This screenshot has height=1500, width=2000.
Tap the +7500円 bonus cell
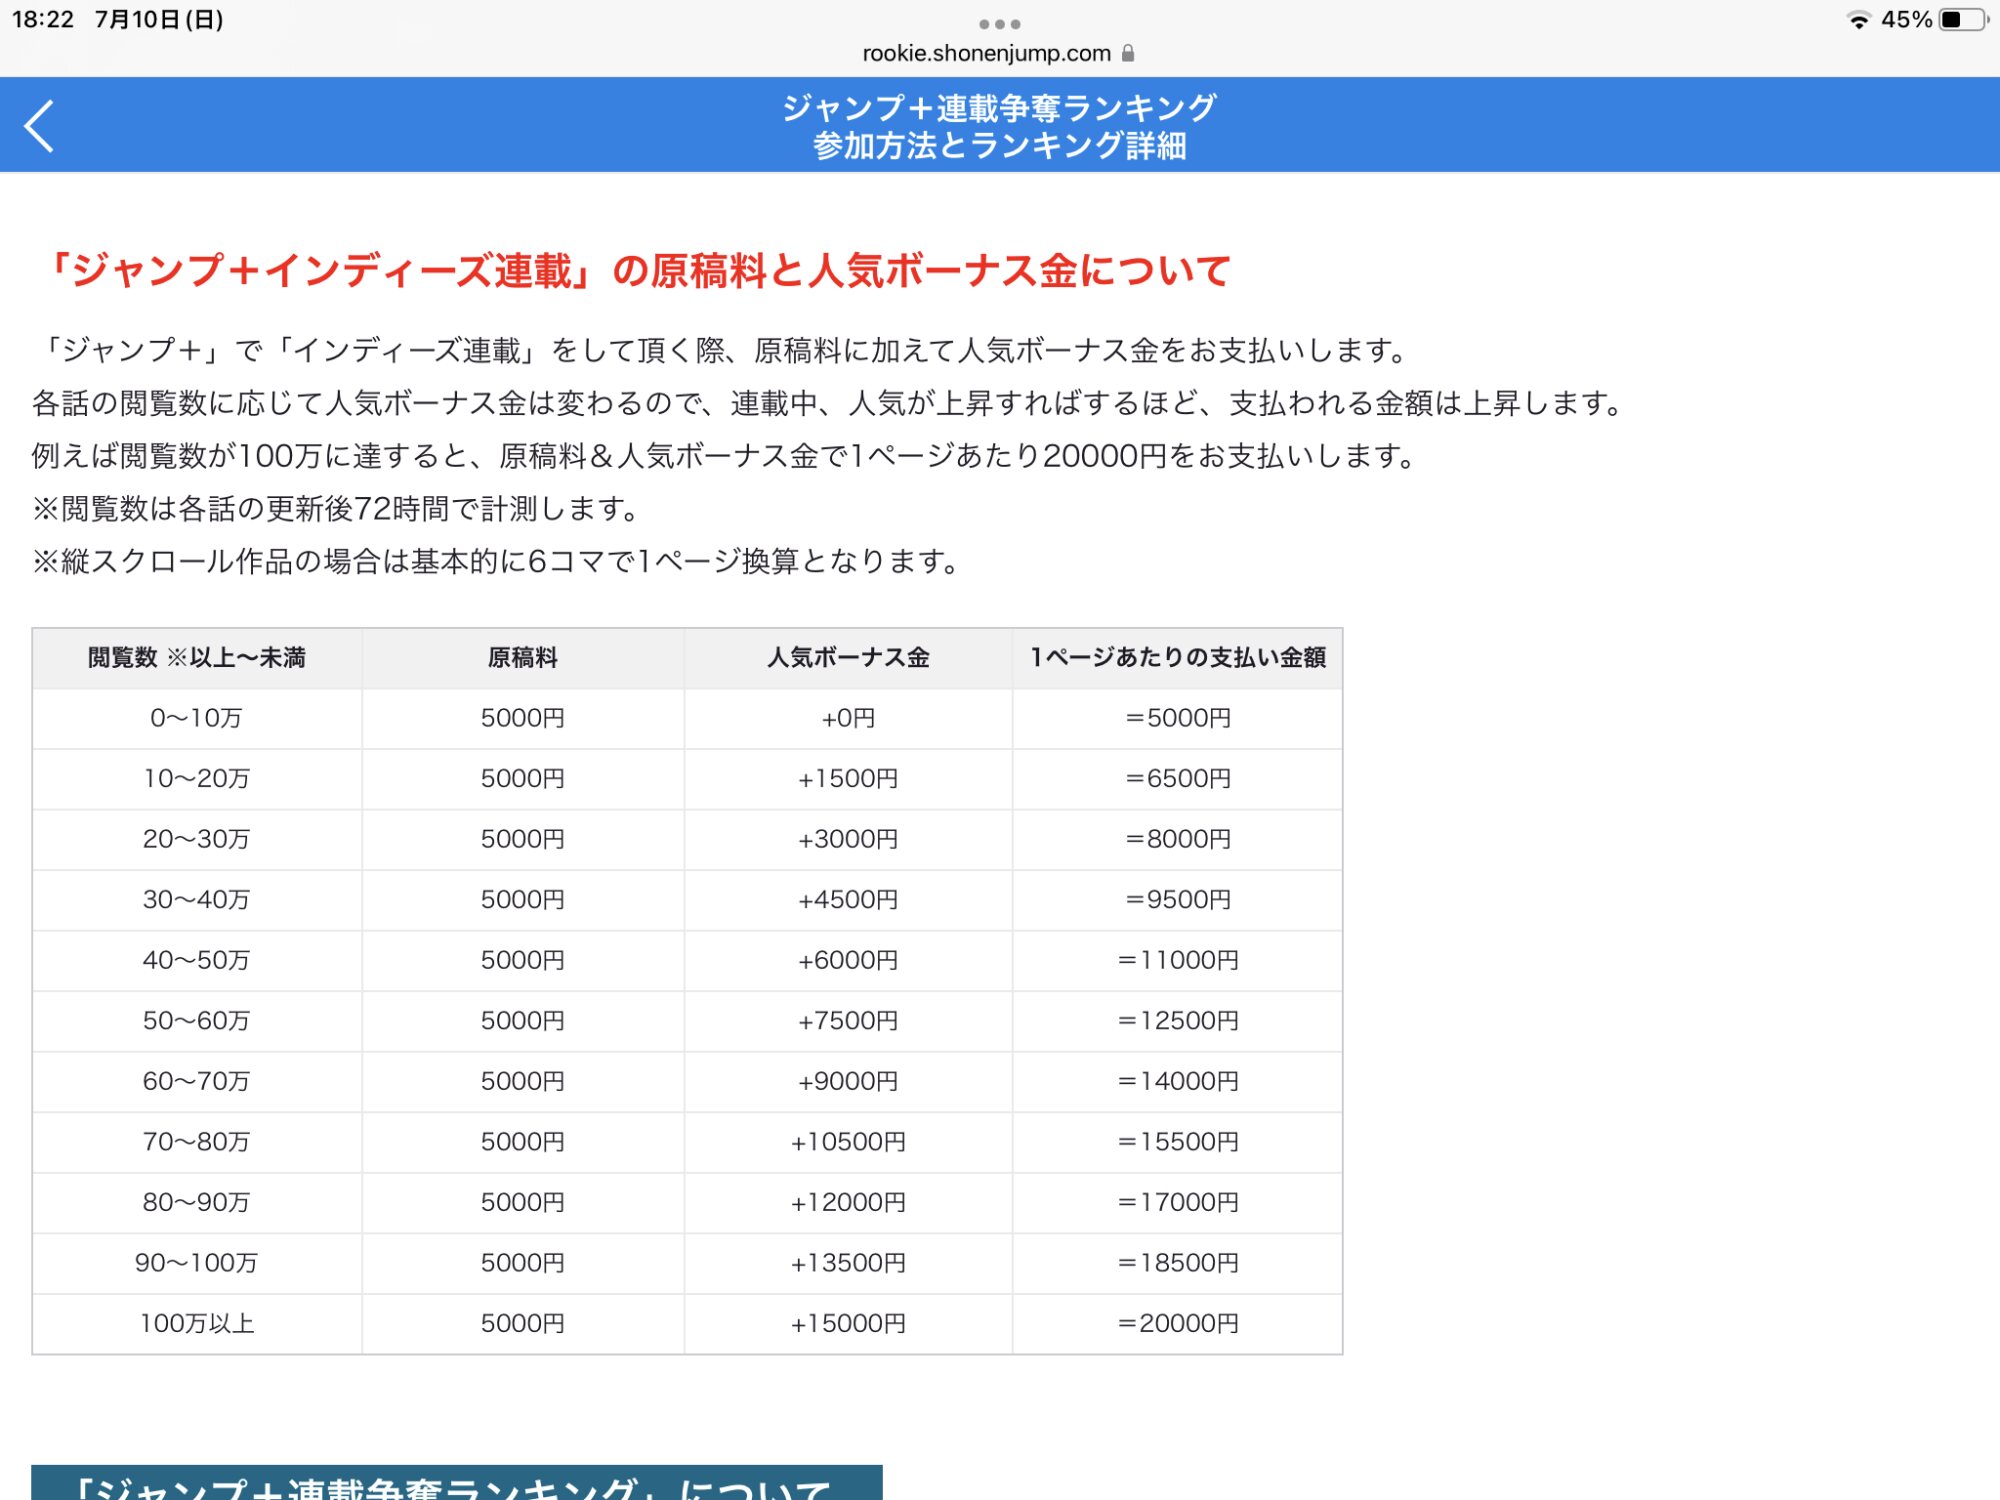coord(848,1021)
